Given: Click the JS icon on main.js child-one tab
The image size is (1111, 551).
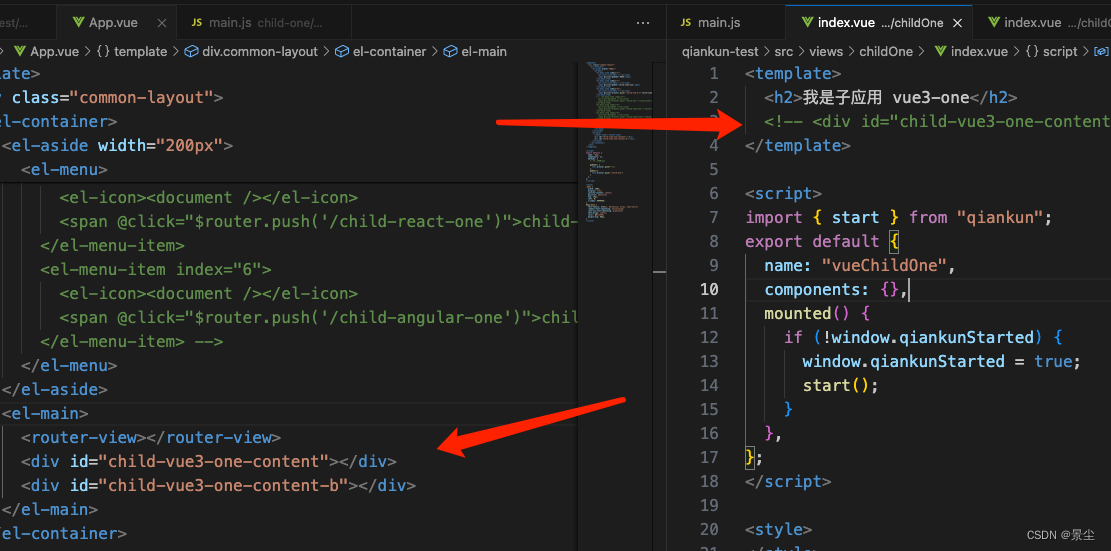Looking at the screenshot, I should [196, 23].
